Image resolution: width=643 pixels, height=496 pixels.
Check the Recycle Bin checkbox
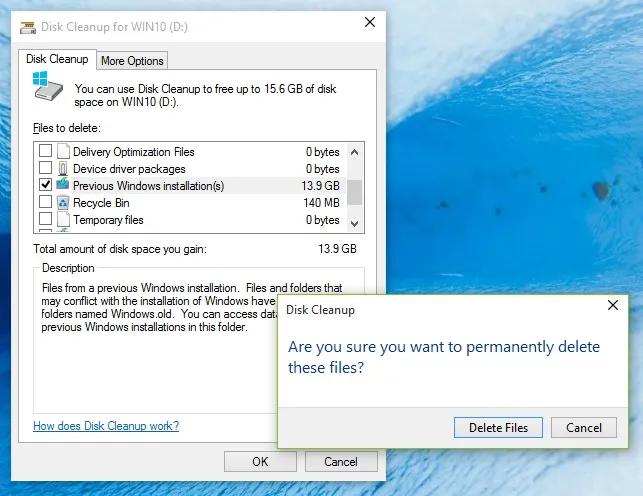click(x=45, y=202)
